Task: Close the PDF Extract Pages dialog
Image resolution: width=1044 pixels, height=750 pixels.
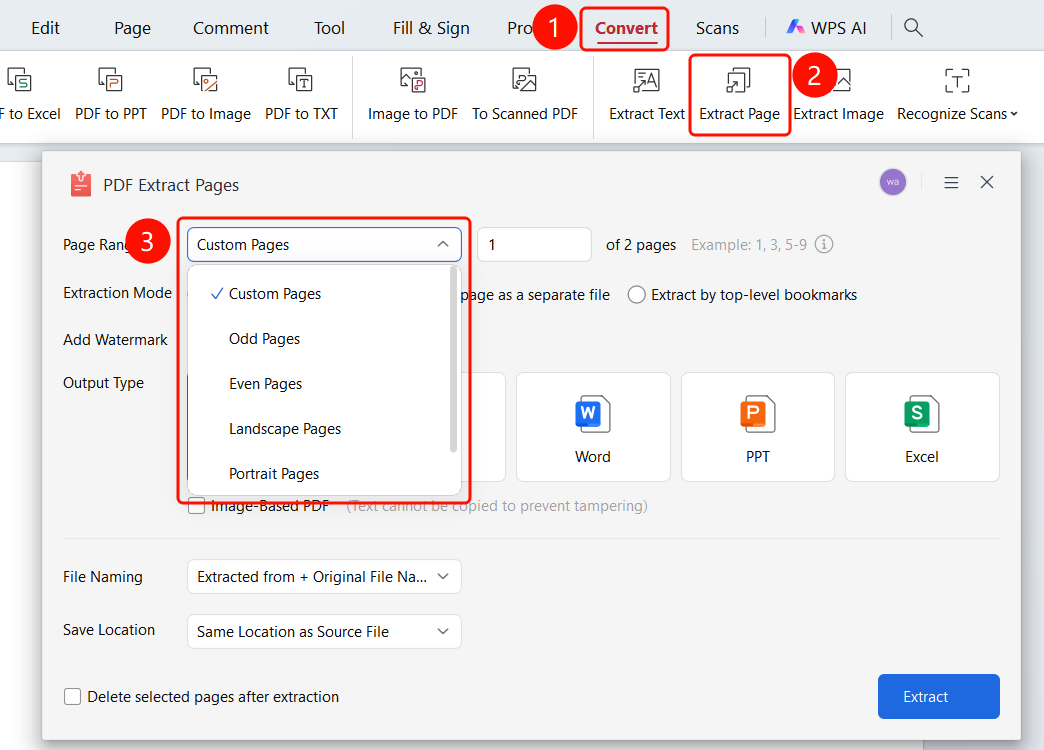Action: [x=987, y=183]
